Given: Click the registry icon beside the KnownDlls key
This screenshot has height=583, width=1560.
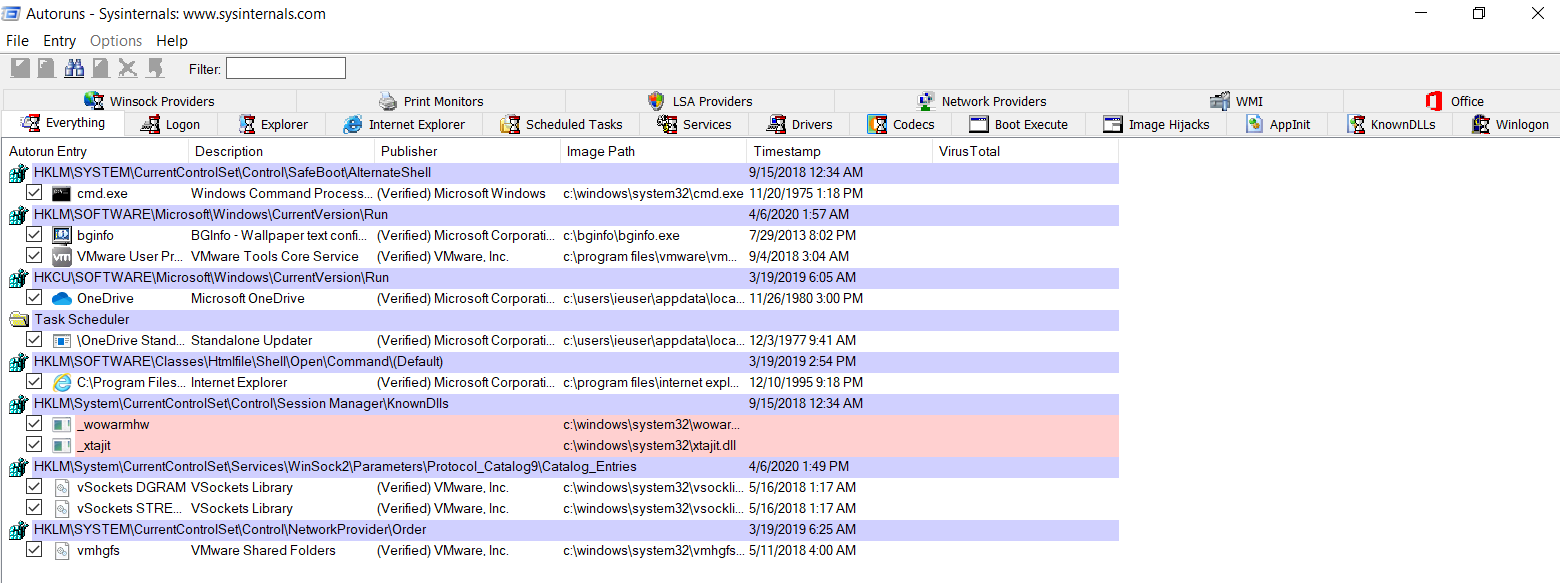Looking at the screenshot, I should [18, 404].
